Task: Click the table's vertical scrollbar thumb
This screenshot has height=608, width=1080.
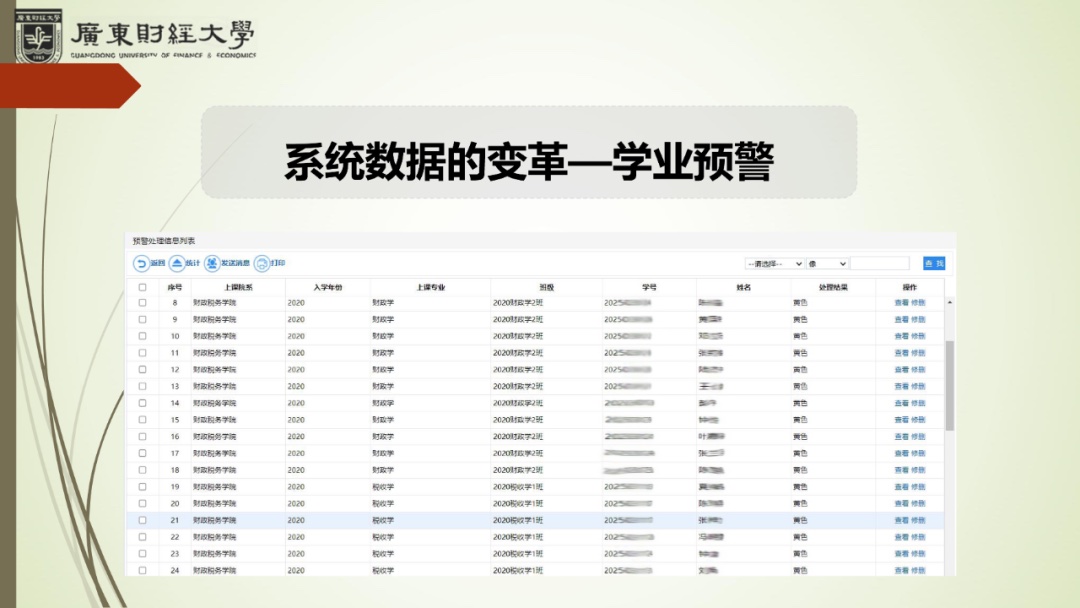Action: click(949, 385)
